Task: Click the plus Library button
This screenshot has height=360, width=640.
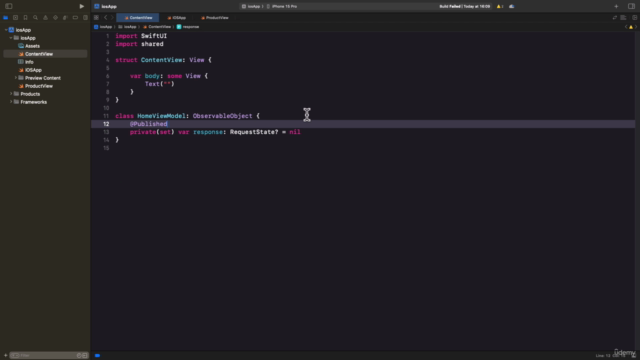Action: point(616,6)
